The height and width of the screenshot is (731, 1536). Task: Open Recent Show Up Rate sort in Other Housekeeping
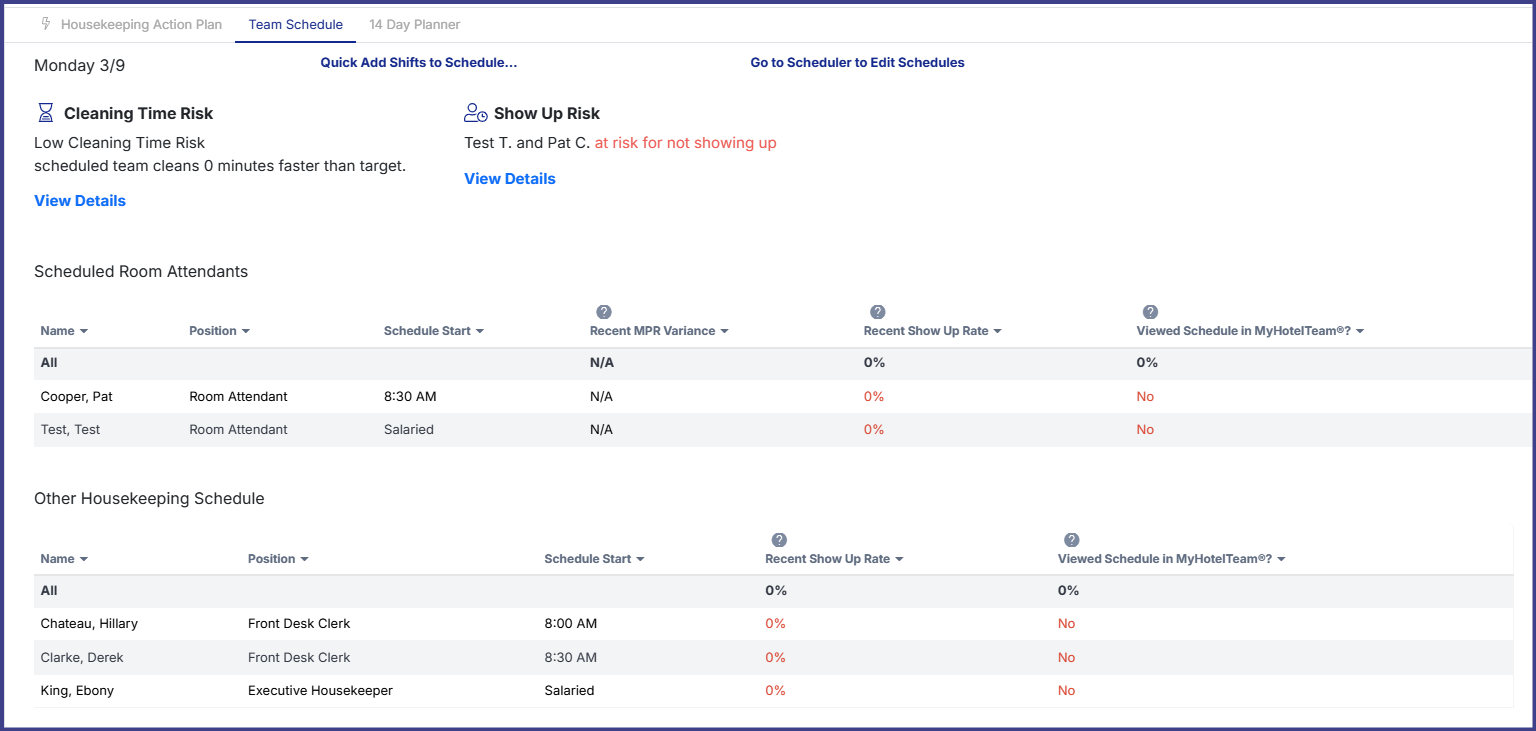pos(899,559)
